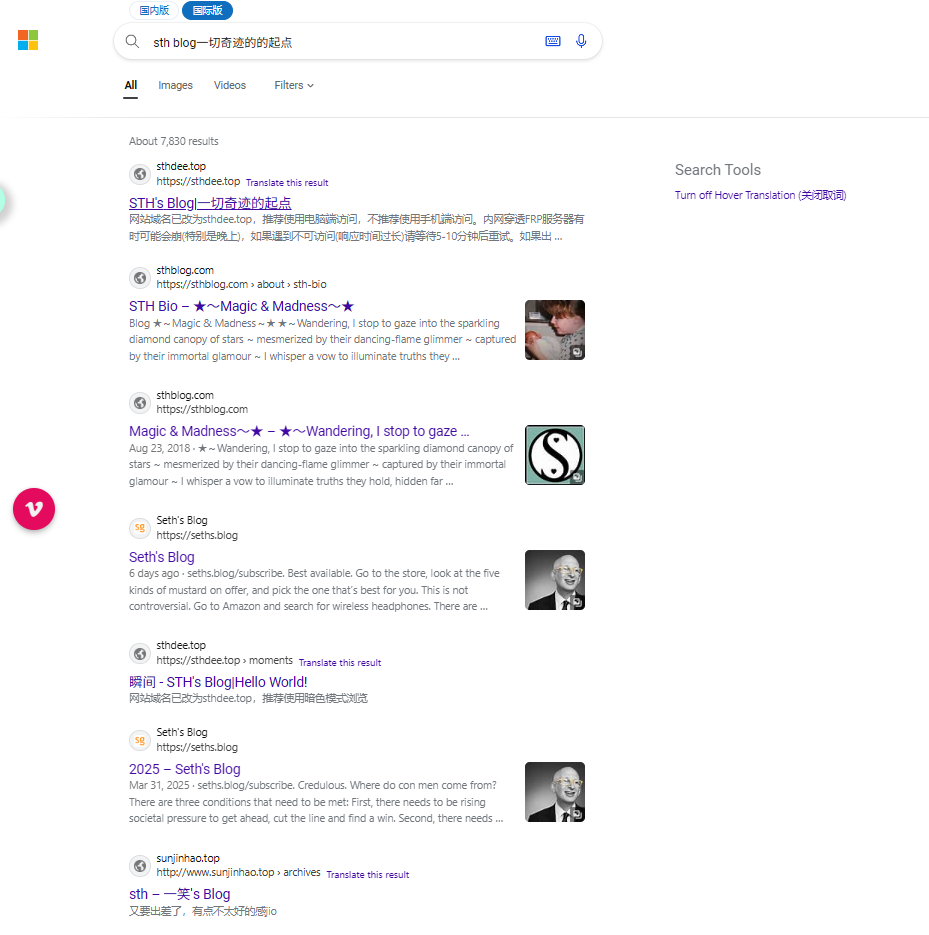929x935 pixels.
Task: Open Magic & Madness Wandering result link
Action: (x=299, y=431)
